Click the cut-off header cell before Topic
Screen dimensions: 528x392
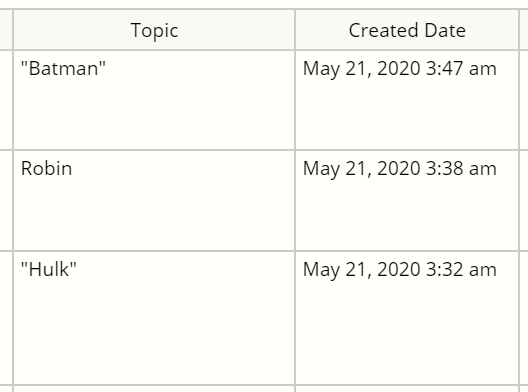pos(6,30)
